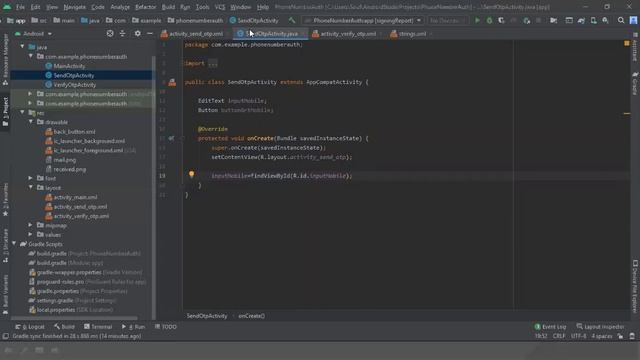Click the collapse all icon in Project panel
This screenshot has width=640, height=360.
click(x=122, y=33)
